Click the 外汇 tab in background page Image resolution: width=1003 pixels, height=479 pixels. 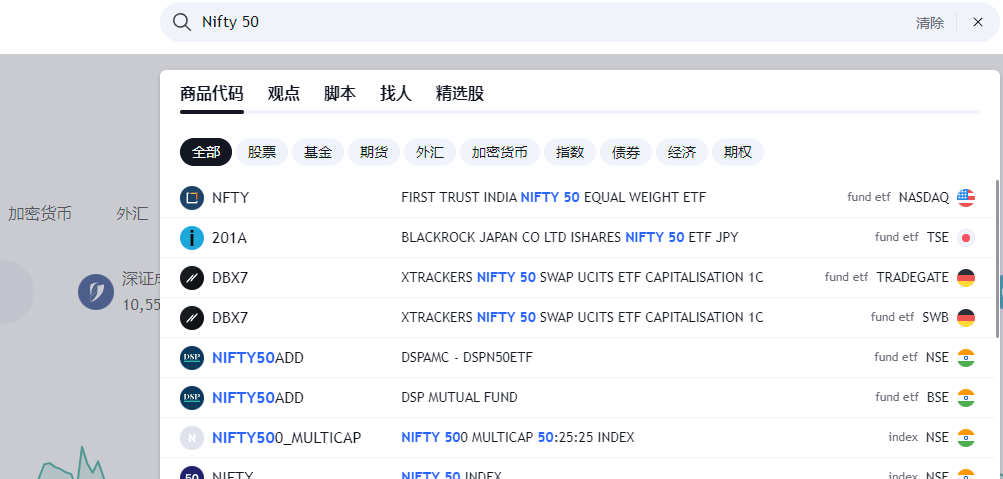point(132,214)
